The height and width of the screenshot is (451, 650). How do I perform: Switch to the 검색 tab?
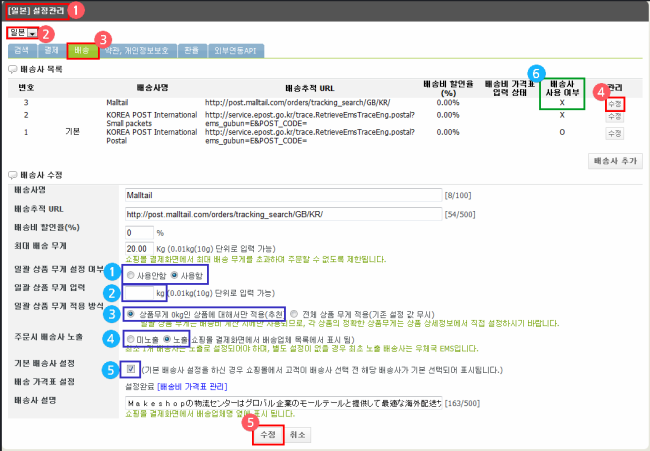(x=22, y=50)
